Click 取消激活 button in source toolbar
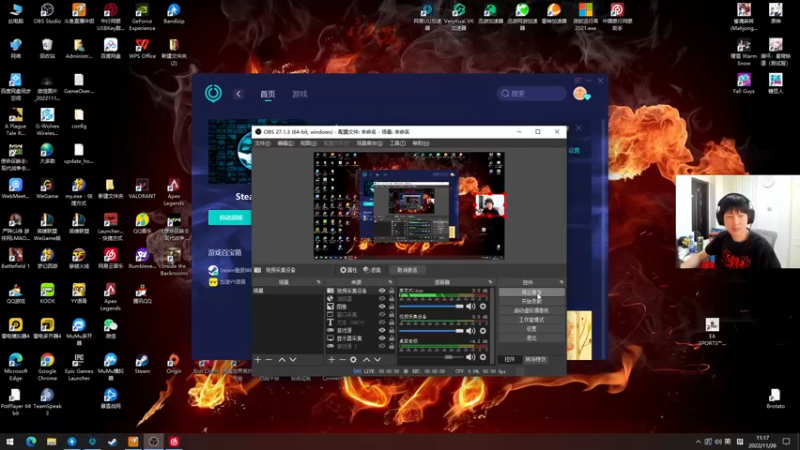 [407, 270]
